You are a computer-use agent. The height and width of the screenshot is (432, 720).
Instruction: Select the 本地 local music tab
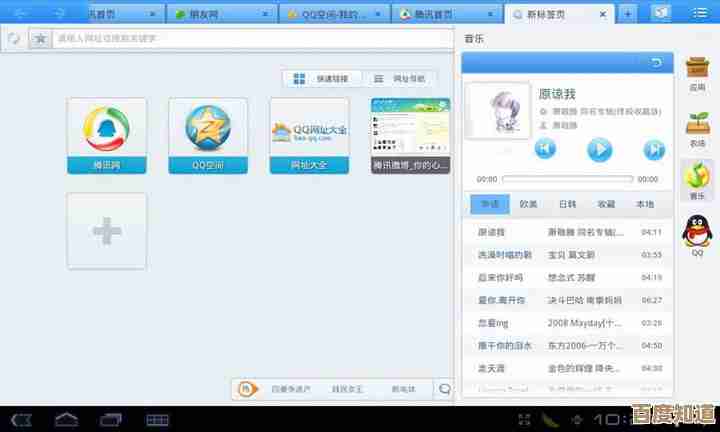[645, 204]
